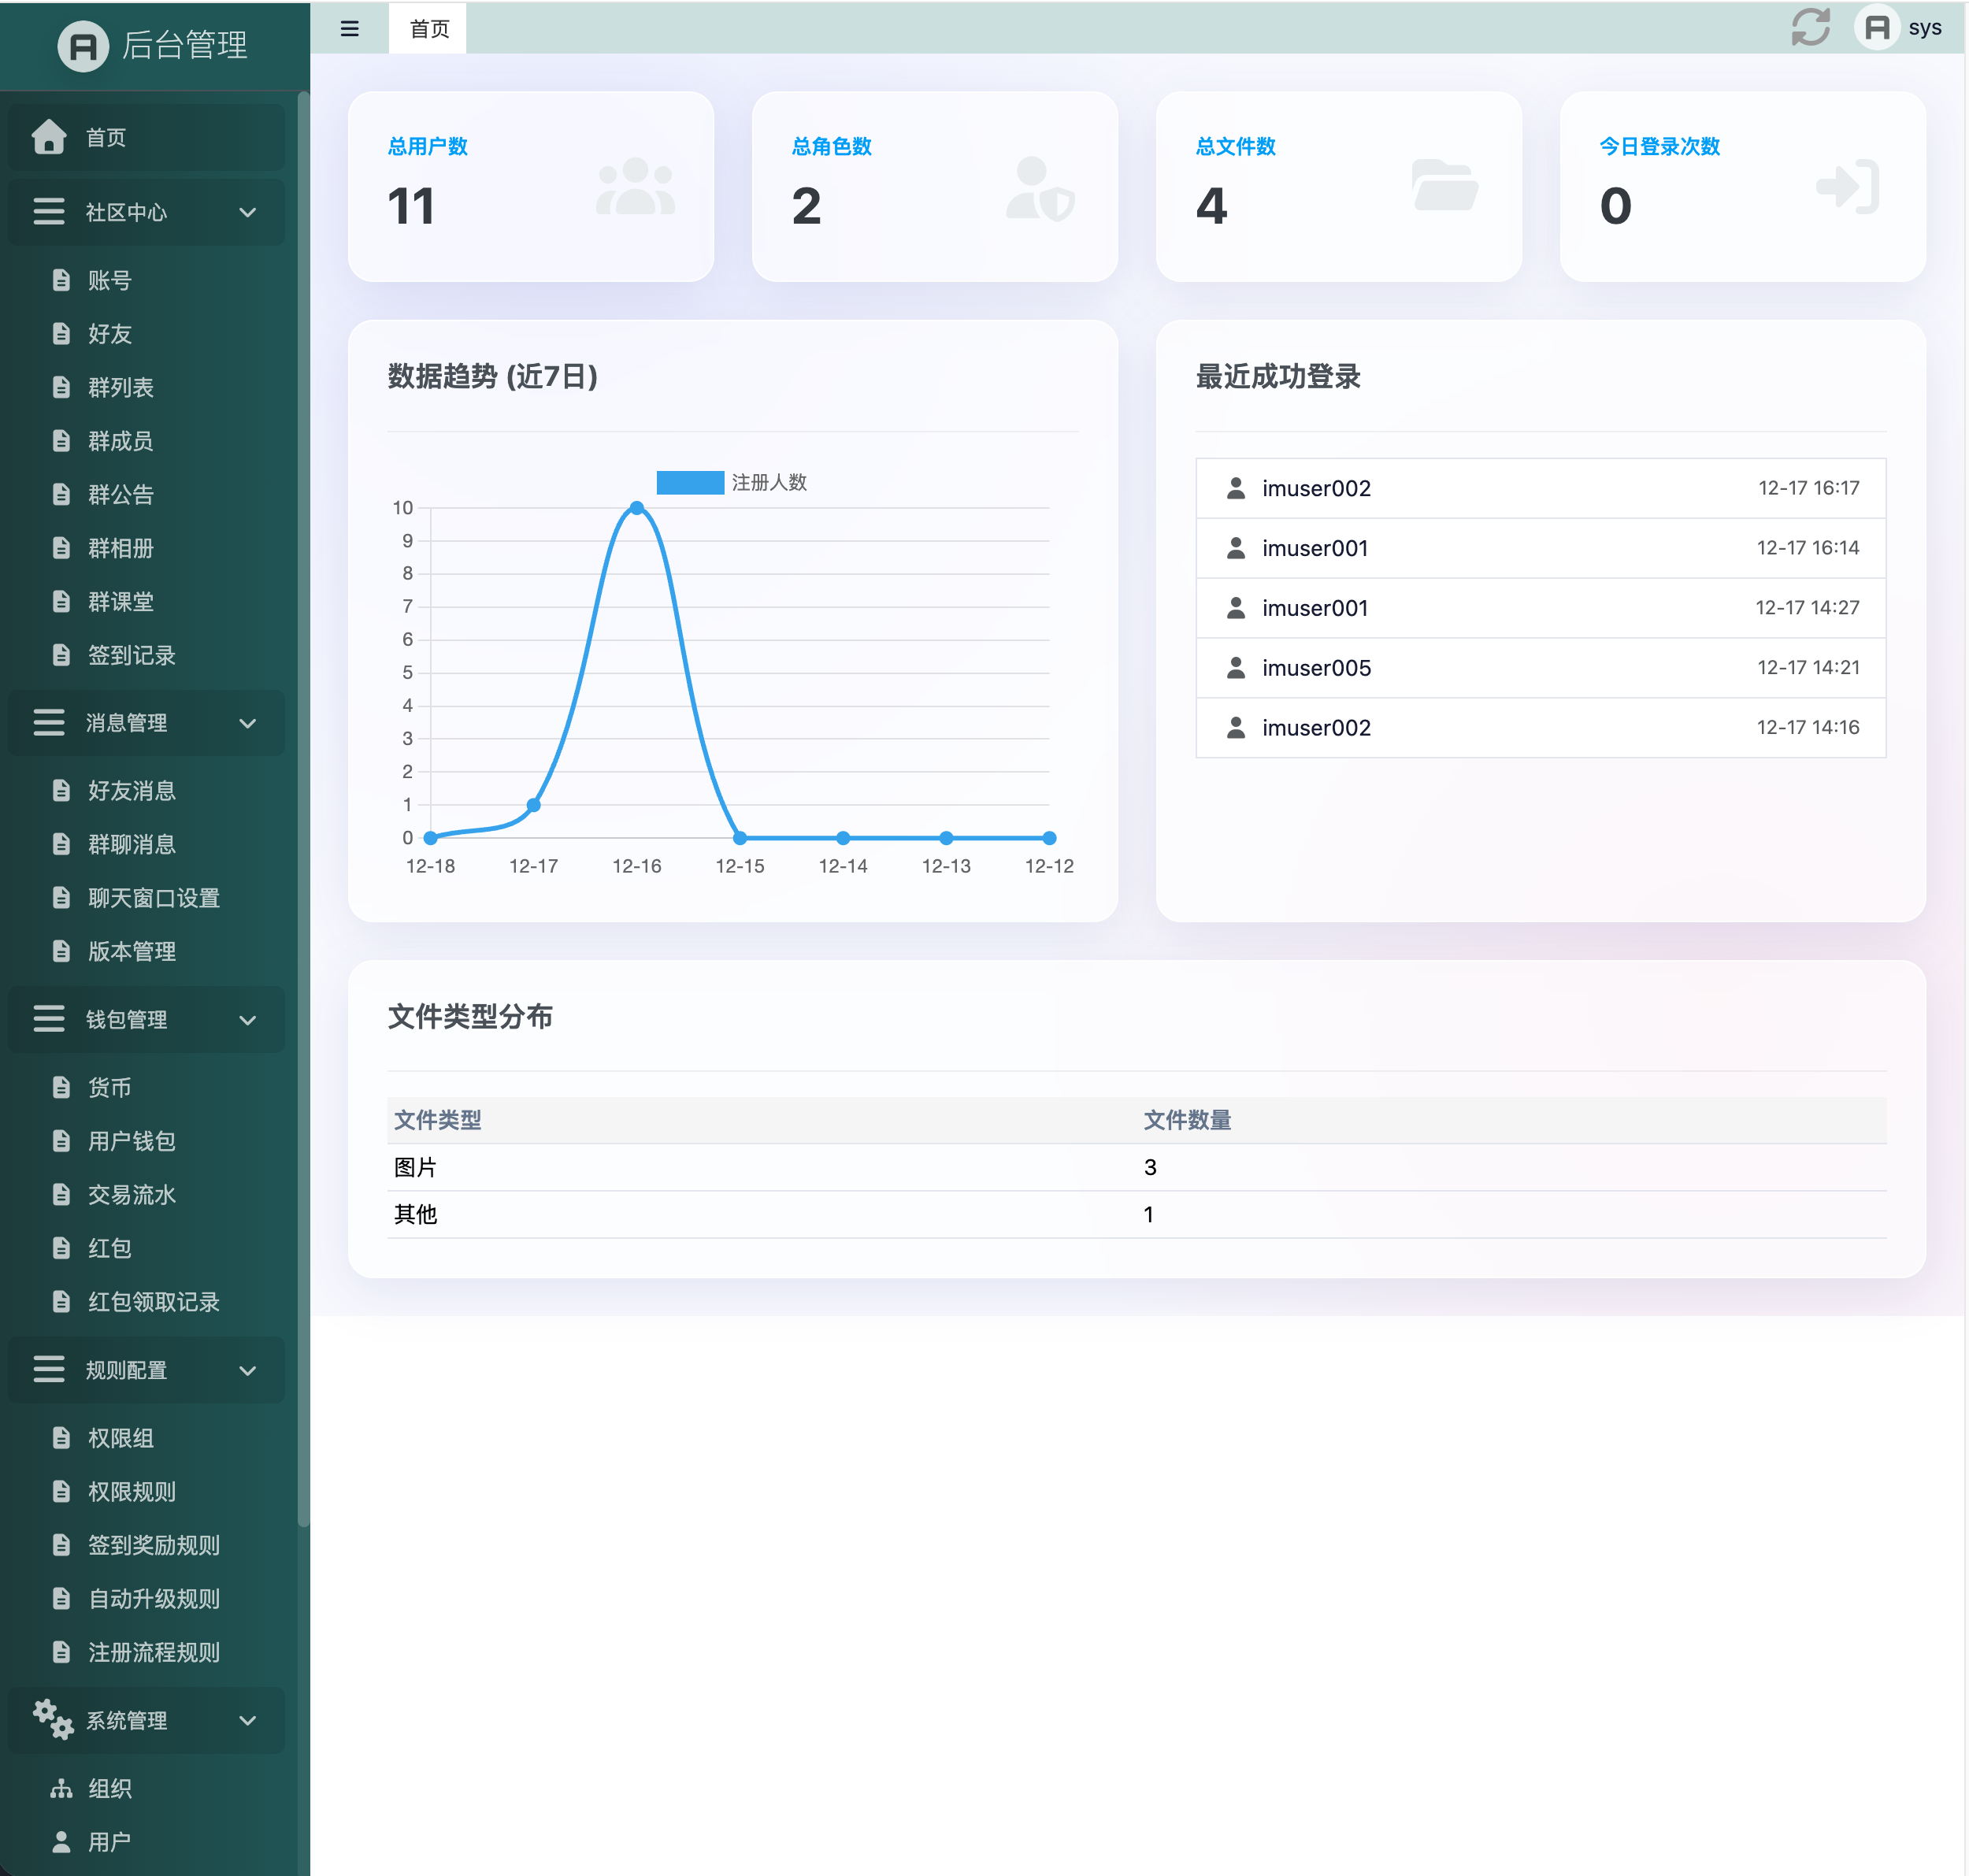Click the home icon in sidebar

pos(48,137)
